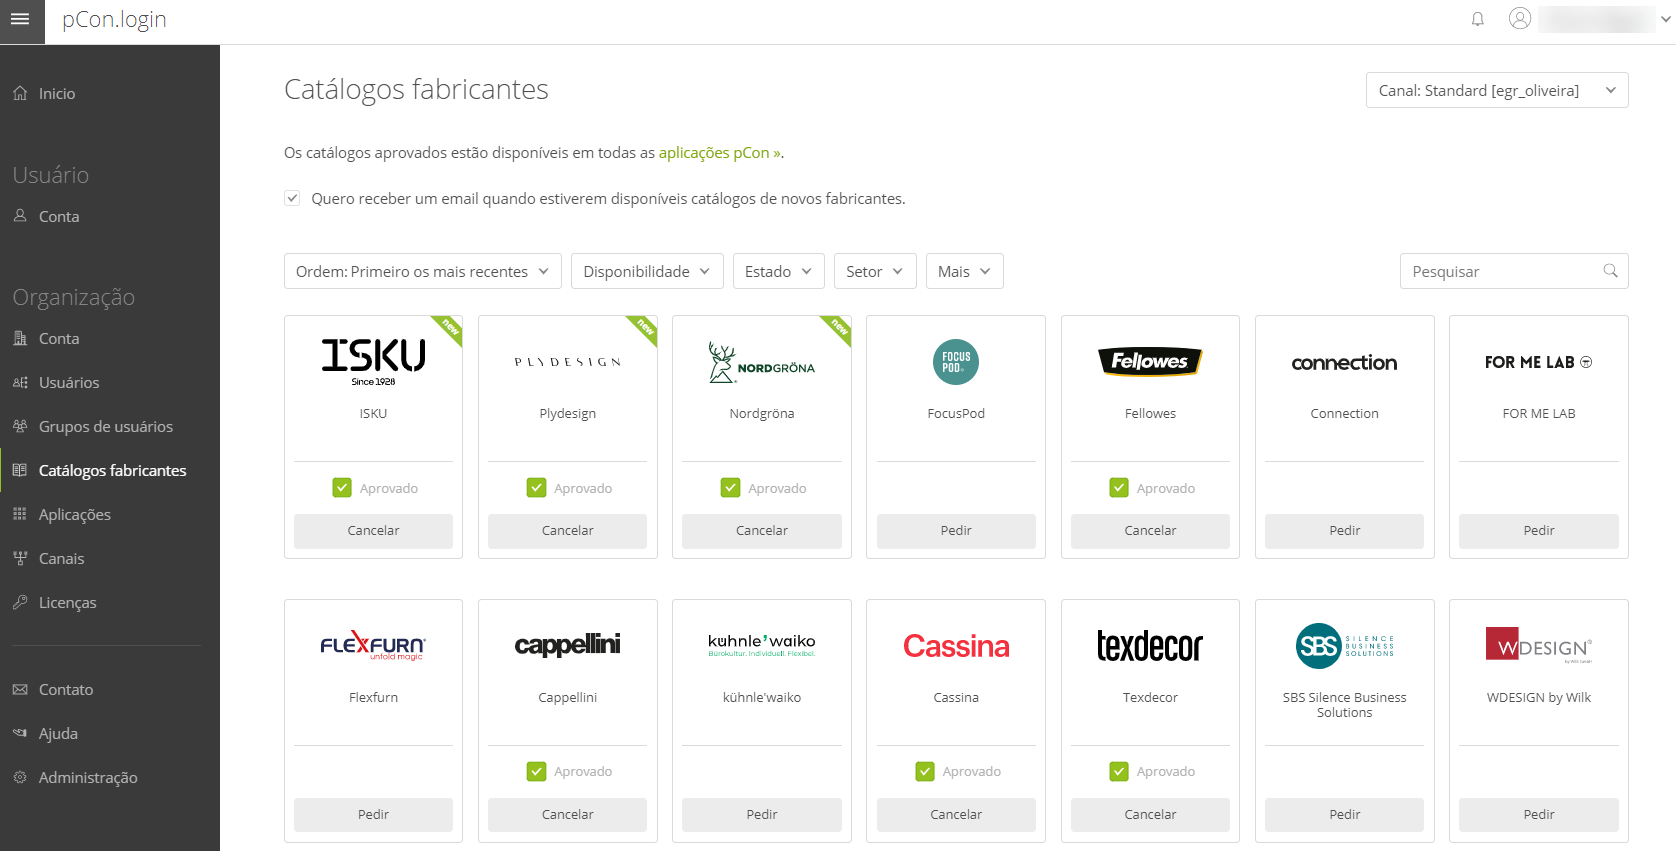This screenshot has width=1676, height=851.
Task: Click the Usuários sidebar icon
Action: pos(20,382)
